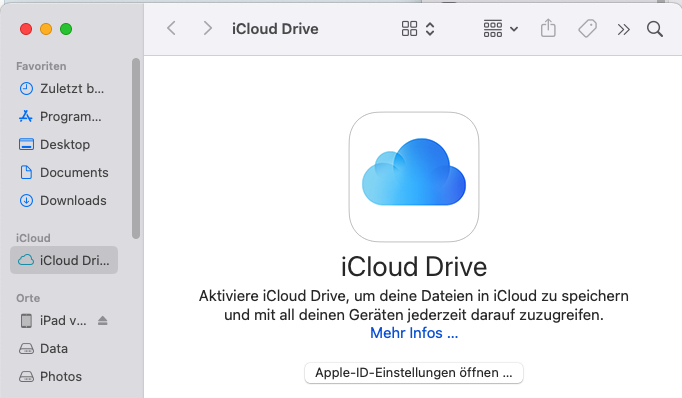This screenshot has width=682, height=398.
Task: Select the Data volume in sidebar
Action: [x=64, y=348]
